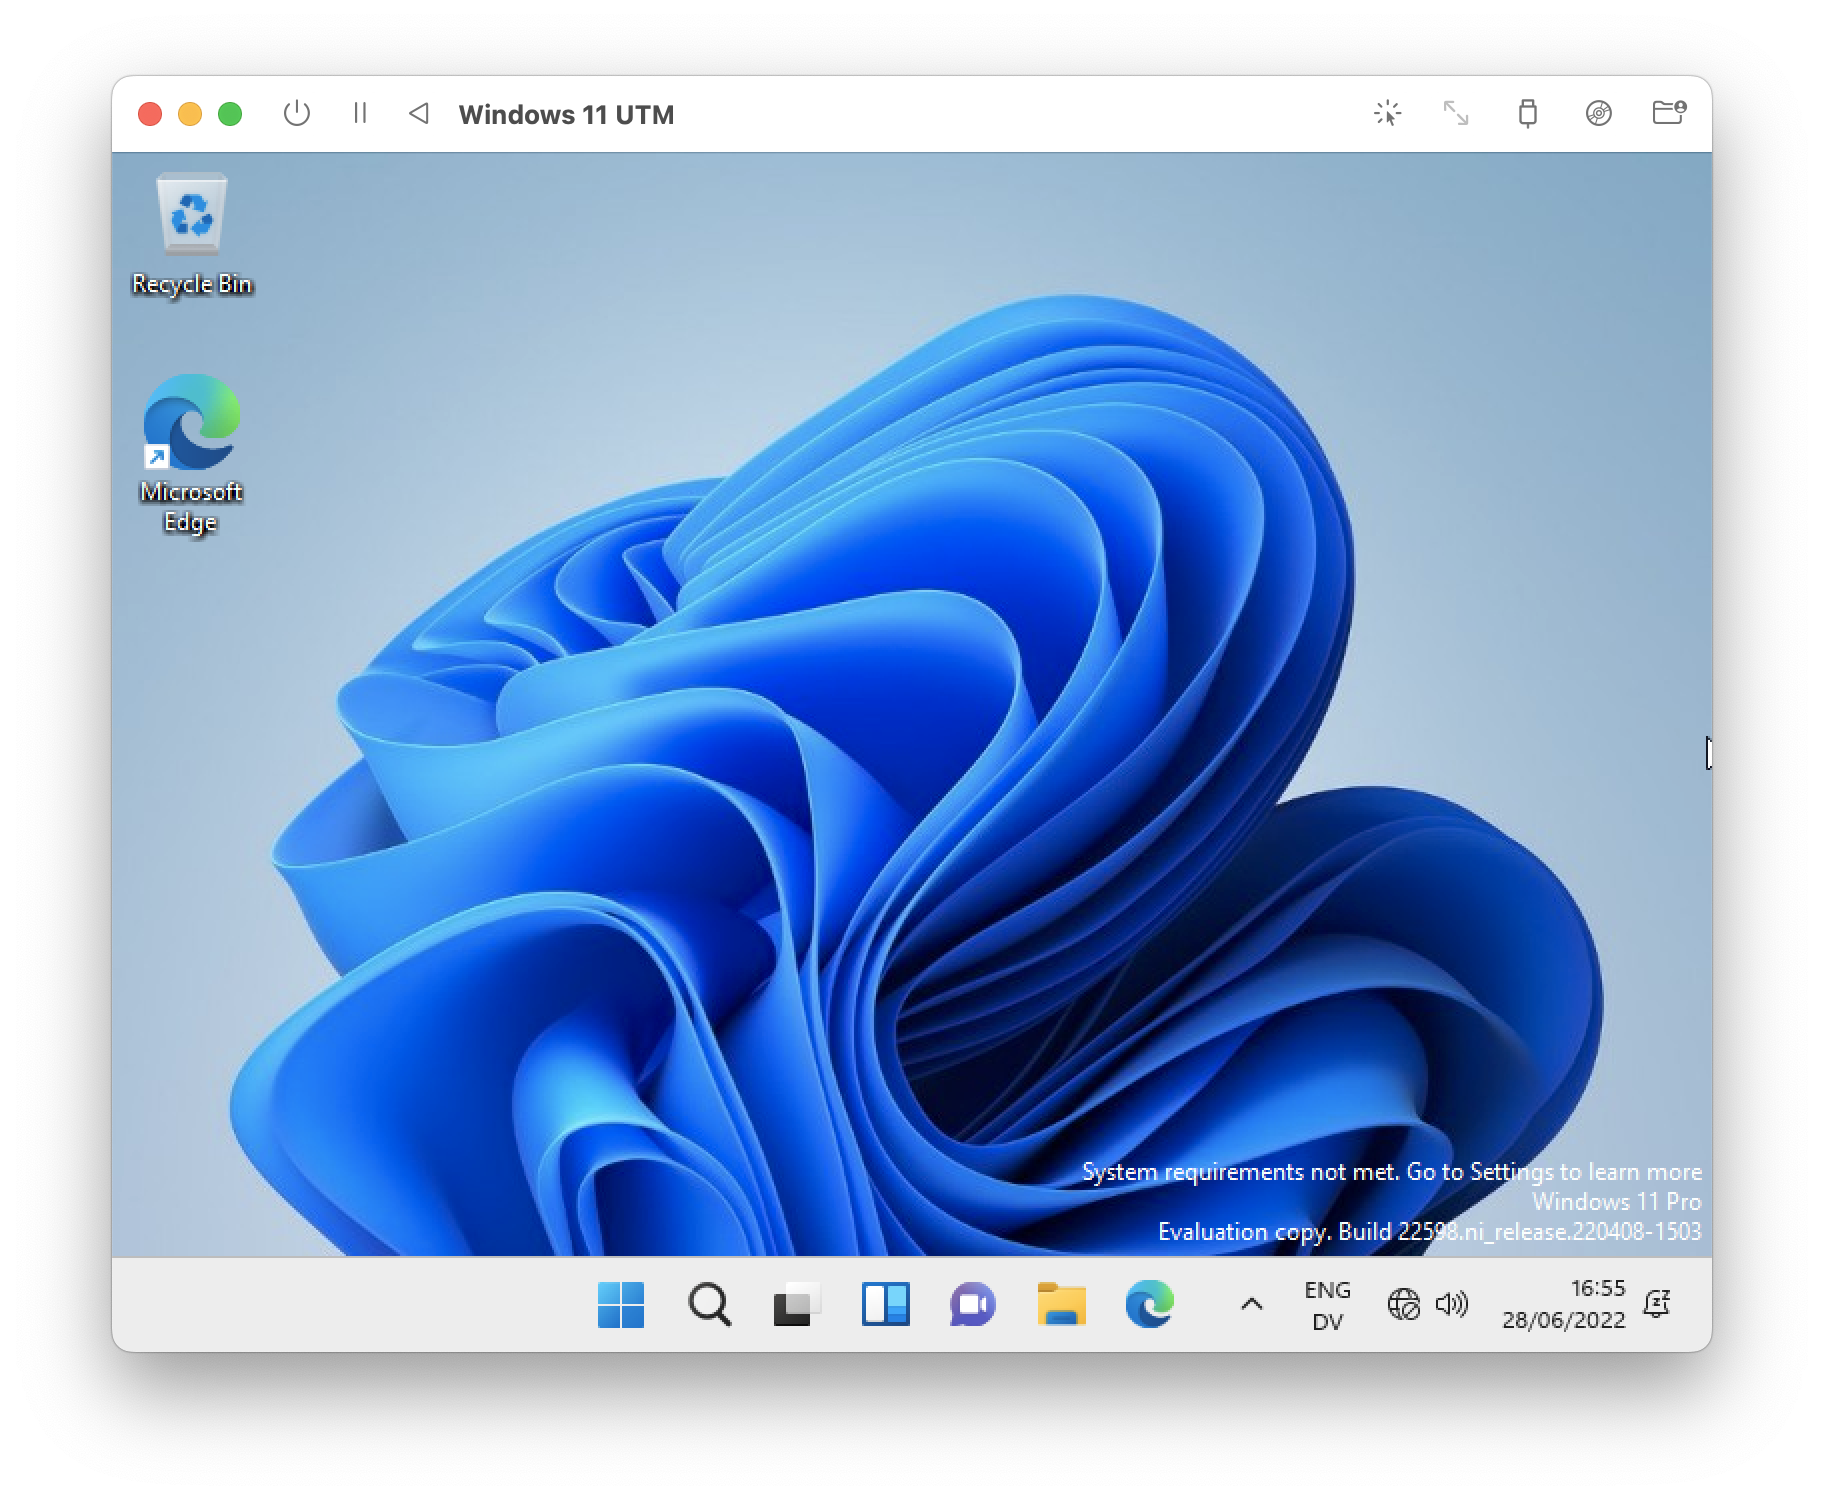Viewport: 1824px width, 1500px height.
Task: Toggle fullscreen mode for the VM
Action: pyautogui.click(x=1456, y=113)
